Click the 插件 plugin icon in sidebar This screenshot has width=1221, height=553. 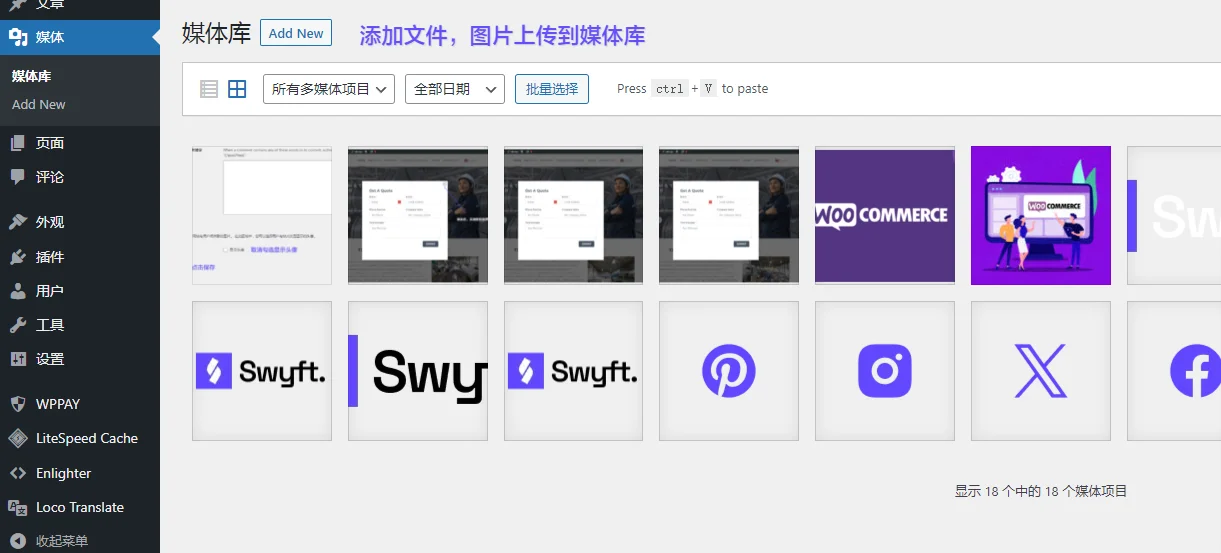[x=17, y=257]
